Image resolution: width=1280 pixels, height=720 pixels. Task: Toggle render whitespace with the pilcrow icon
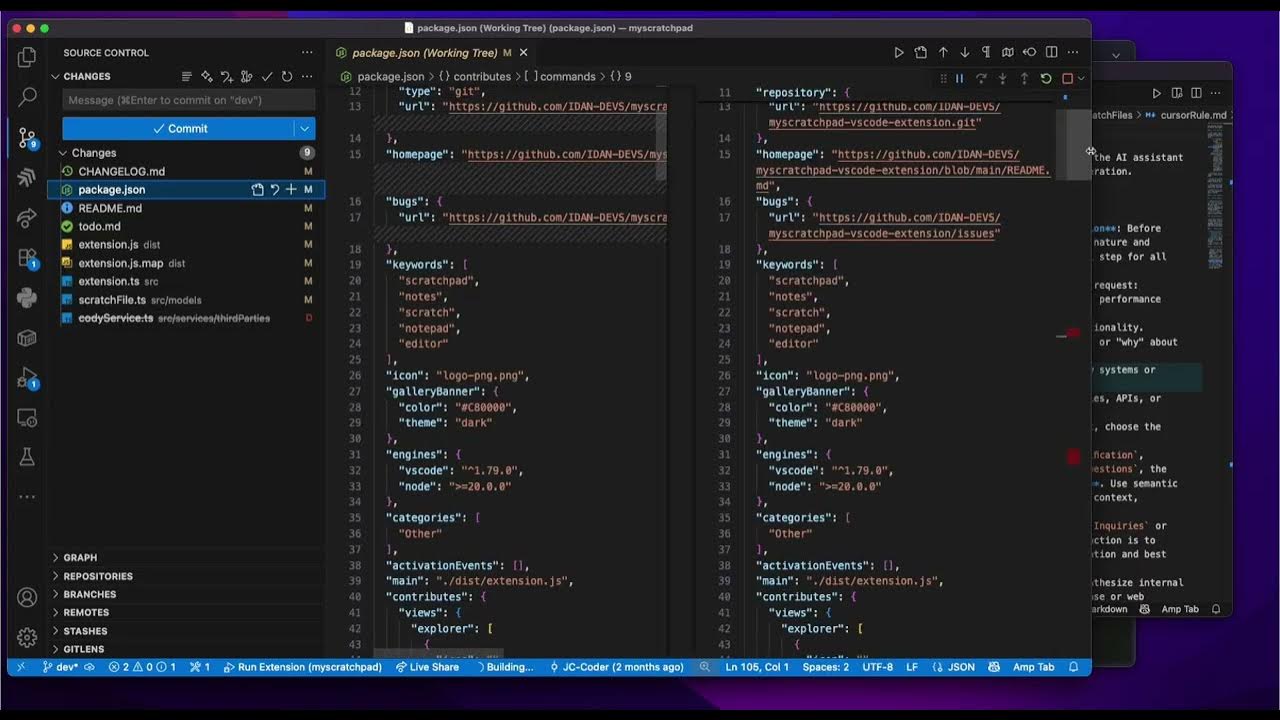point(985,52)
